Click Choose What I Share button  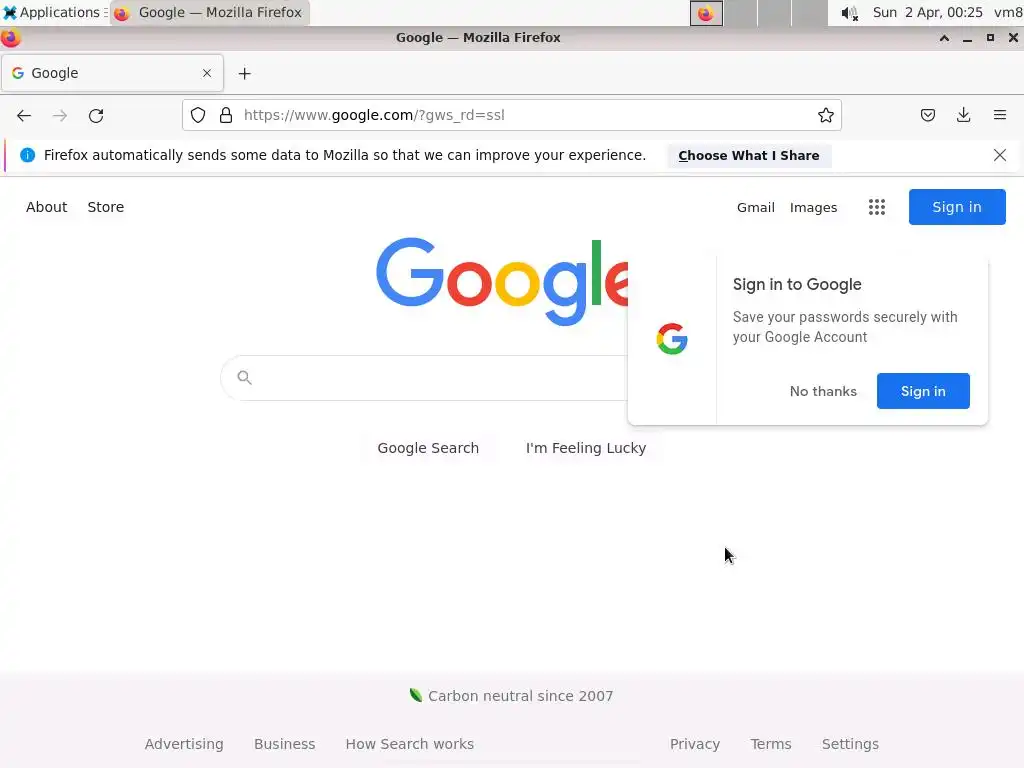pos(748,155)
